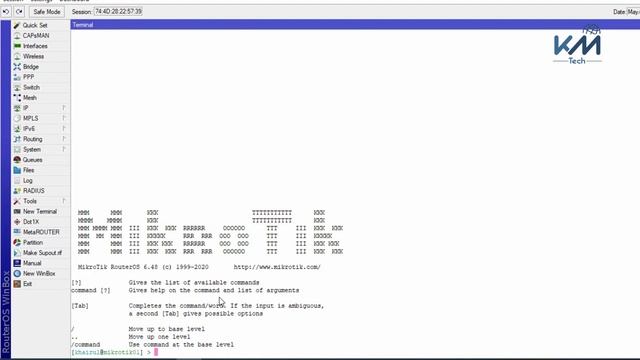Click the Tools menu icon
The width and height of the screenshot is (640, 360).
tap(17, 201)
